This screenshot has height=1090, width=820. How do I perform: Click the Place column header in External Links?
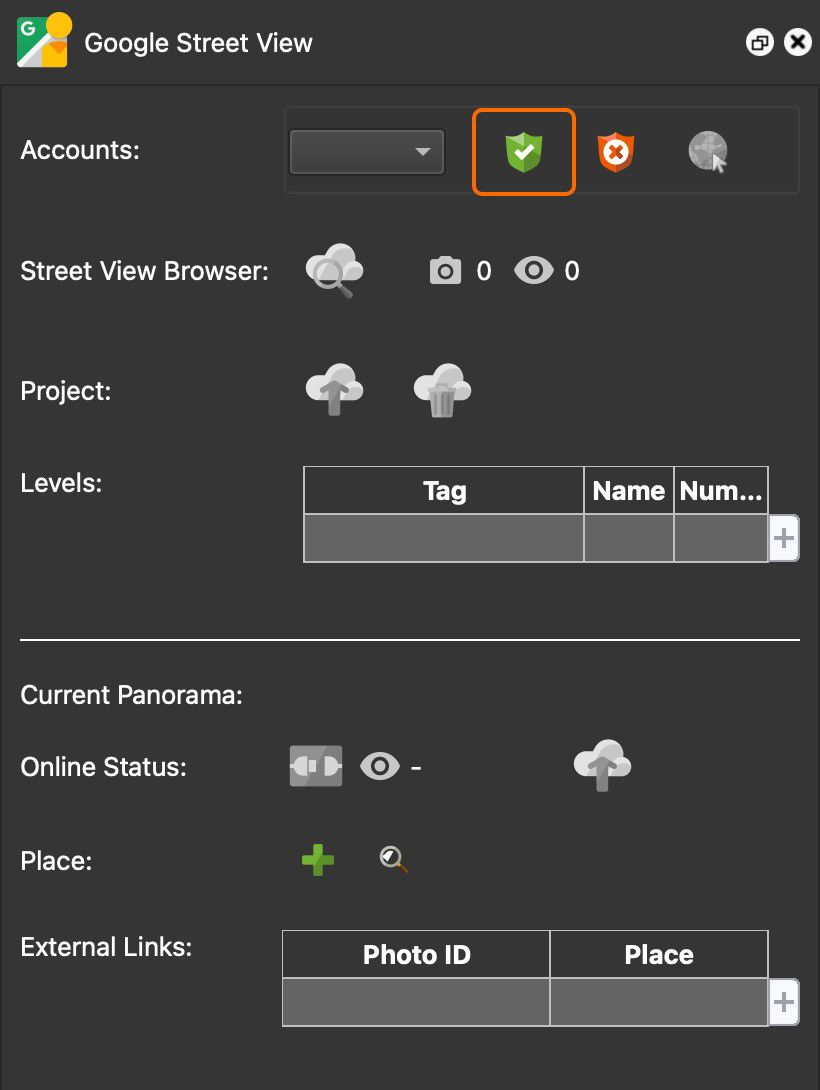[659, 954]
